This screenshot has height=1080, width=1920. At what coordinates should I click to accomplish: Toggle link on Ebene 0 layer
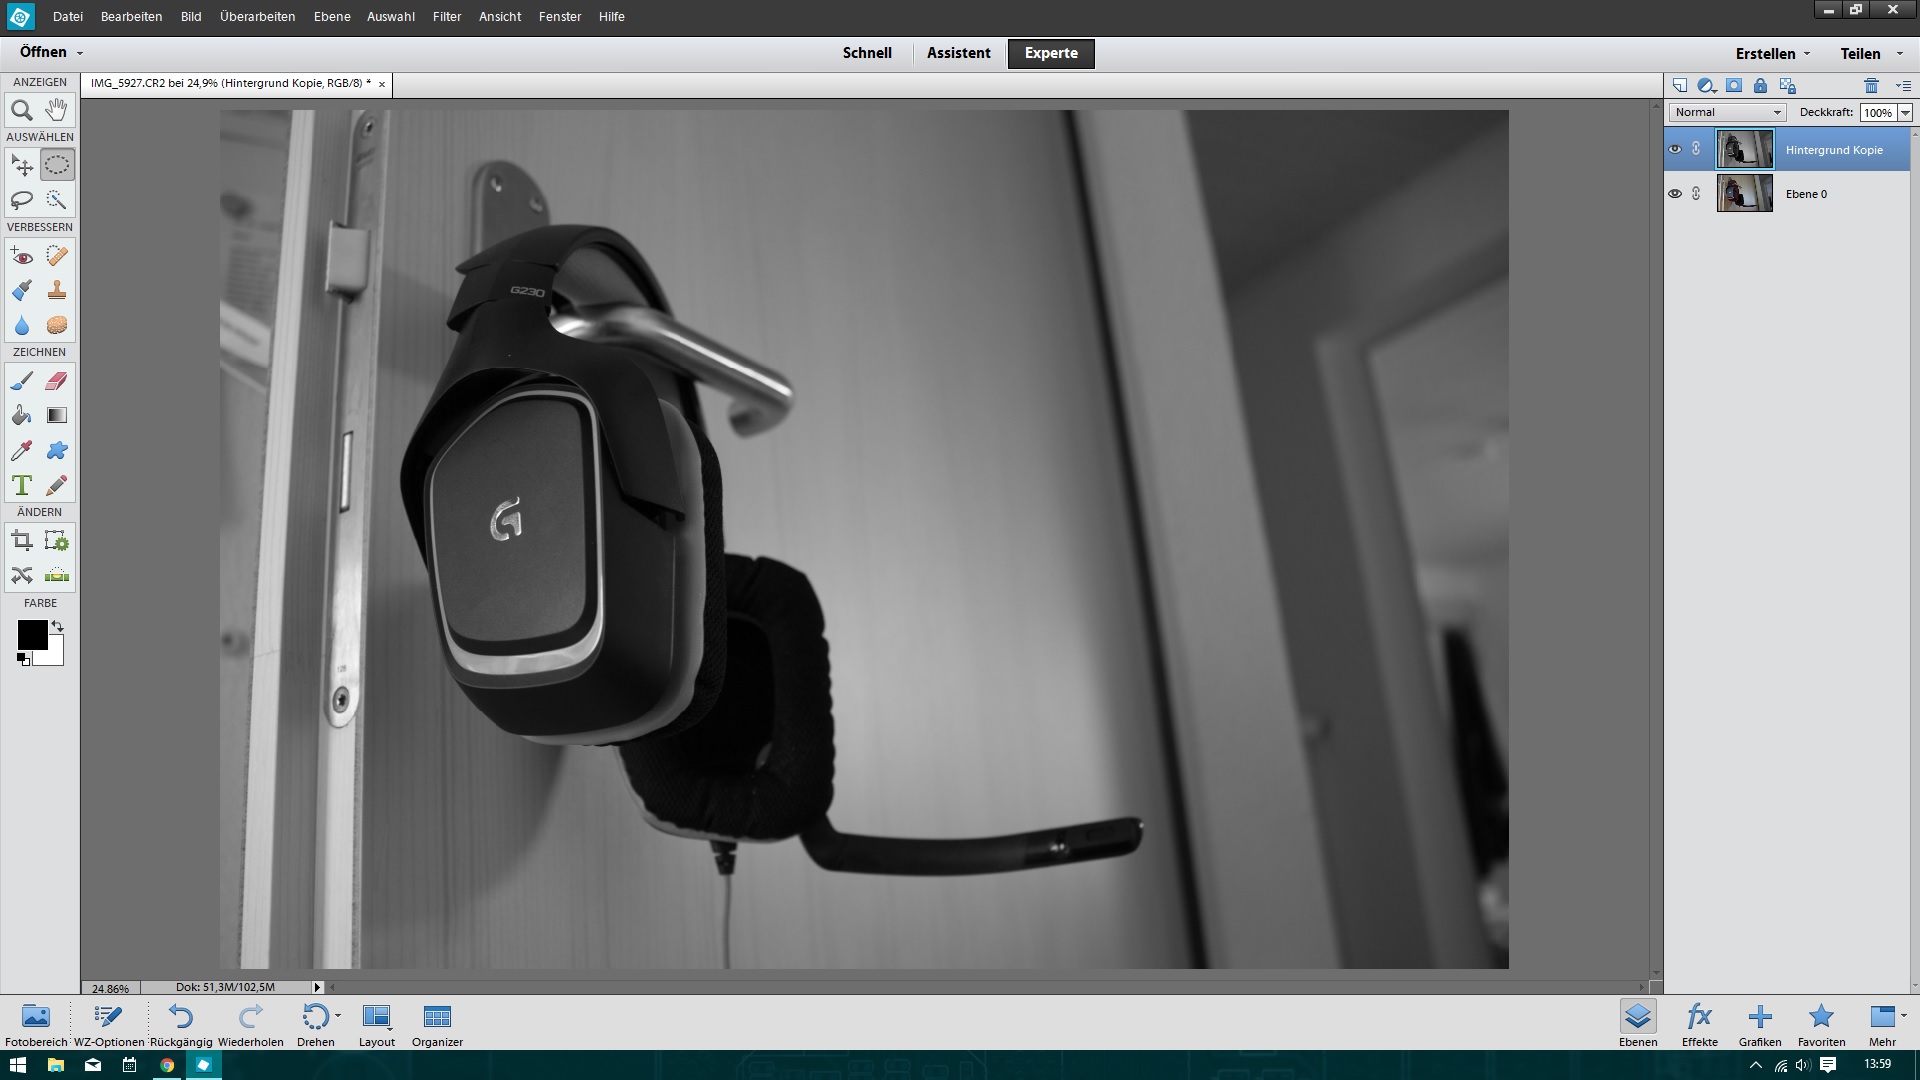[1696, 194]
